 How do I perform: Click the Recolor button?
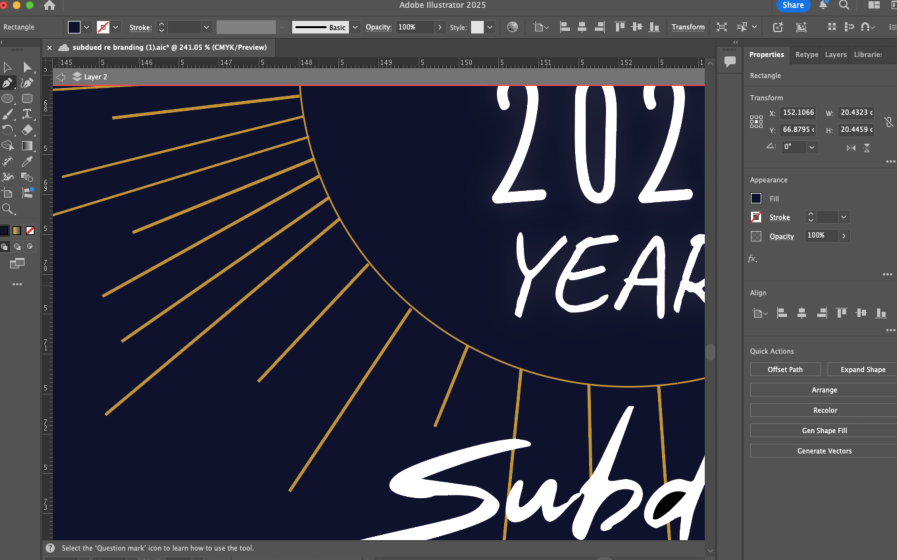pos(824,410)
